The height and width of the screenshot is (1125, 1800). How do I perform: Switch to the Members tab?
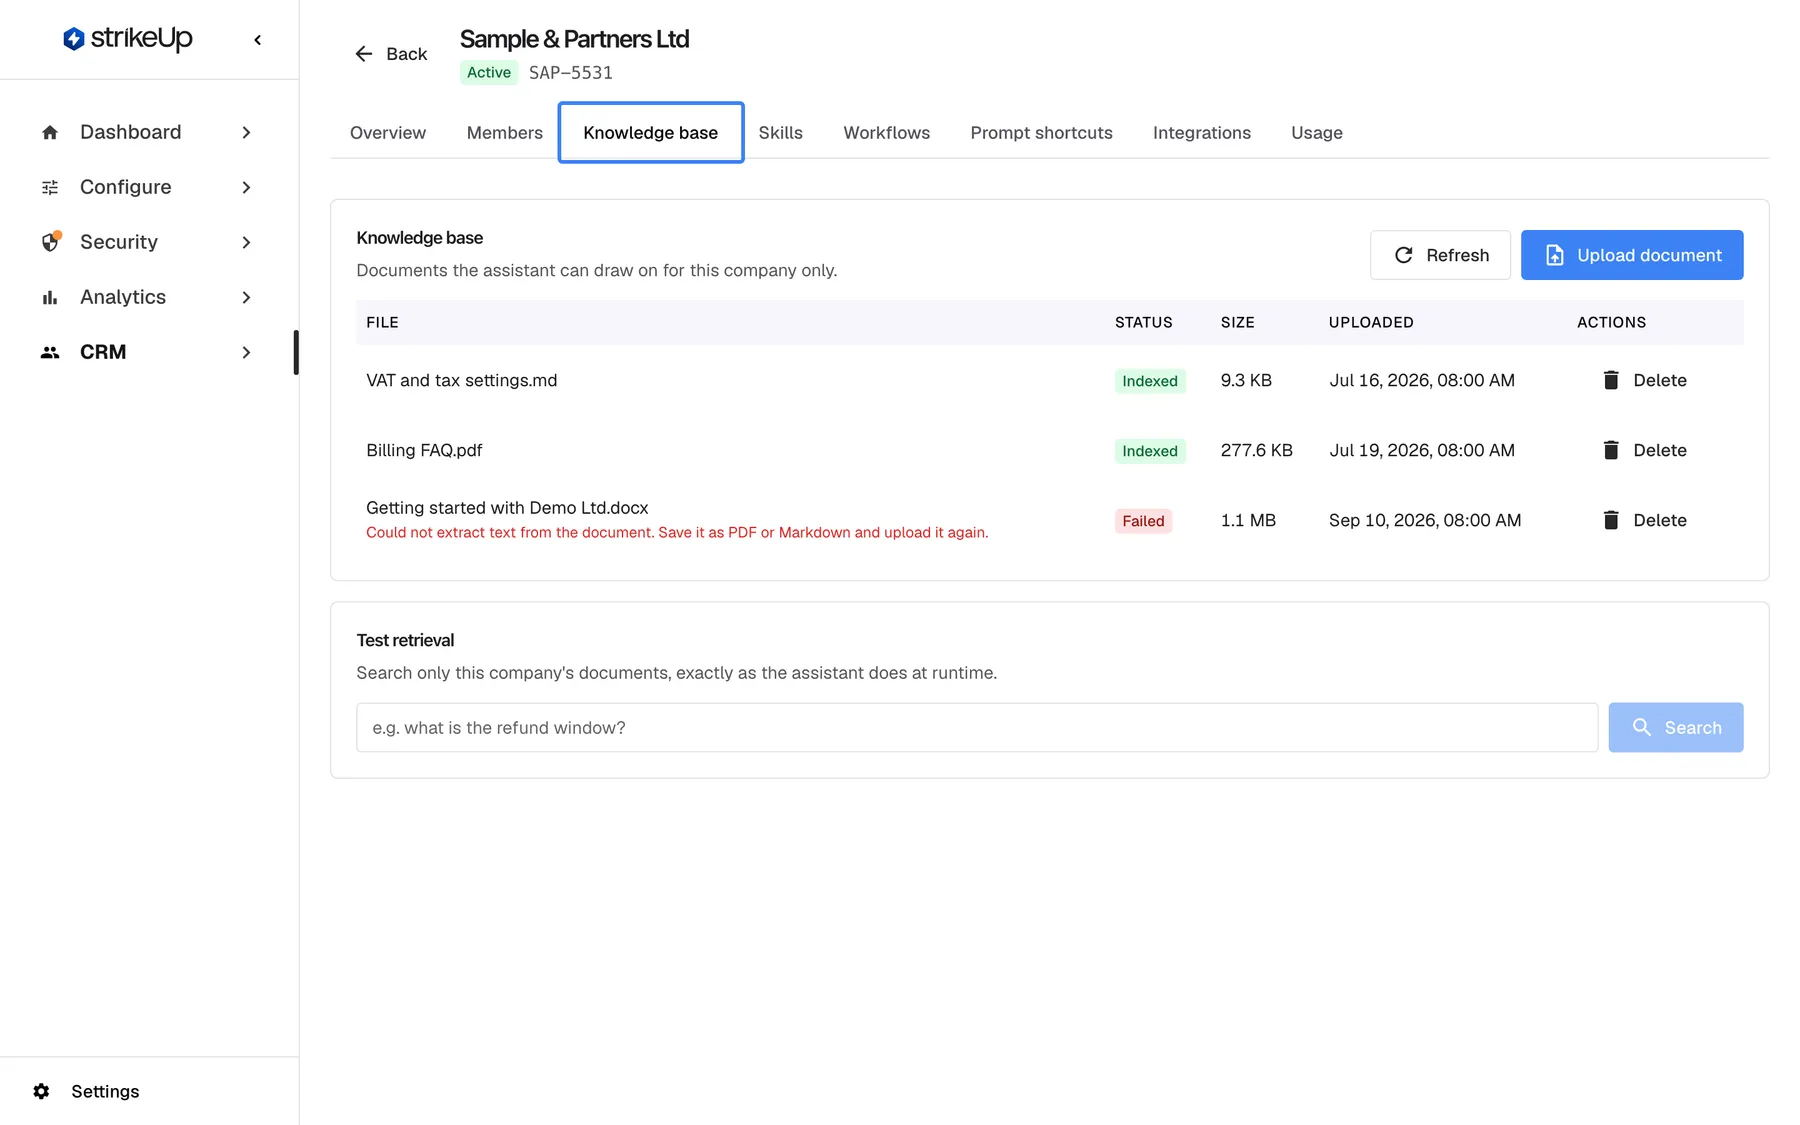tap(505, 133)
